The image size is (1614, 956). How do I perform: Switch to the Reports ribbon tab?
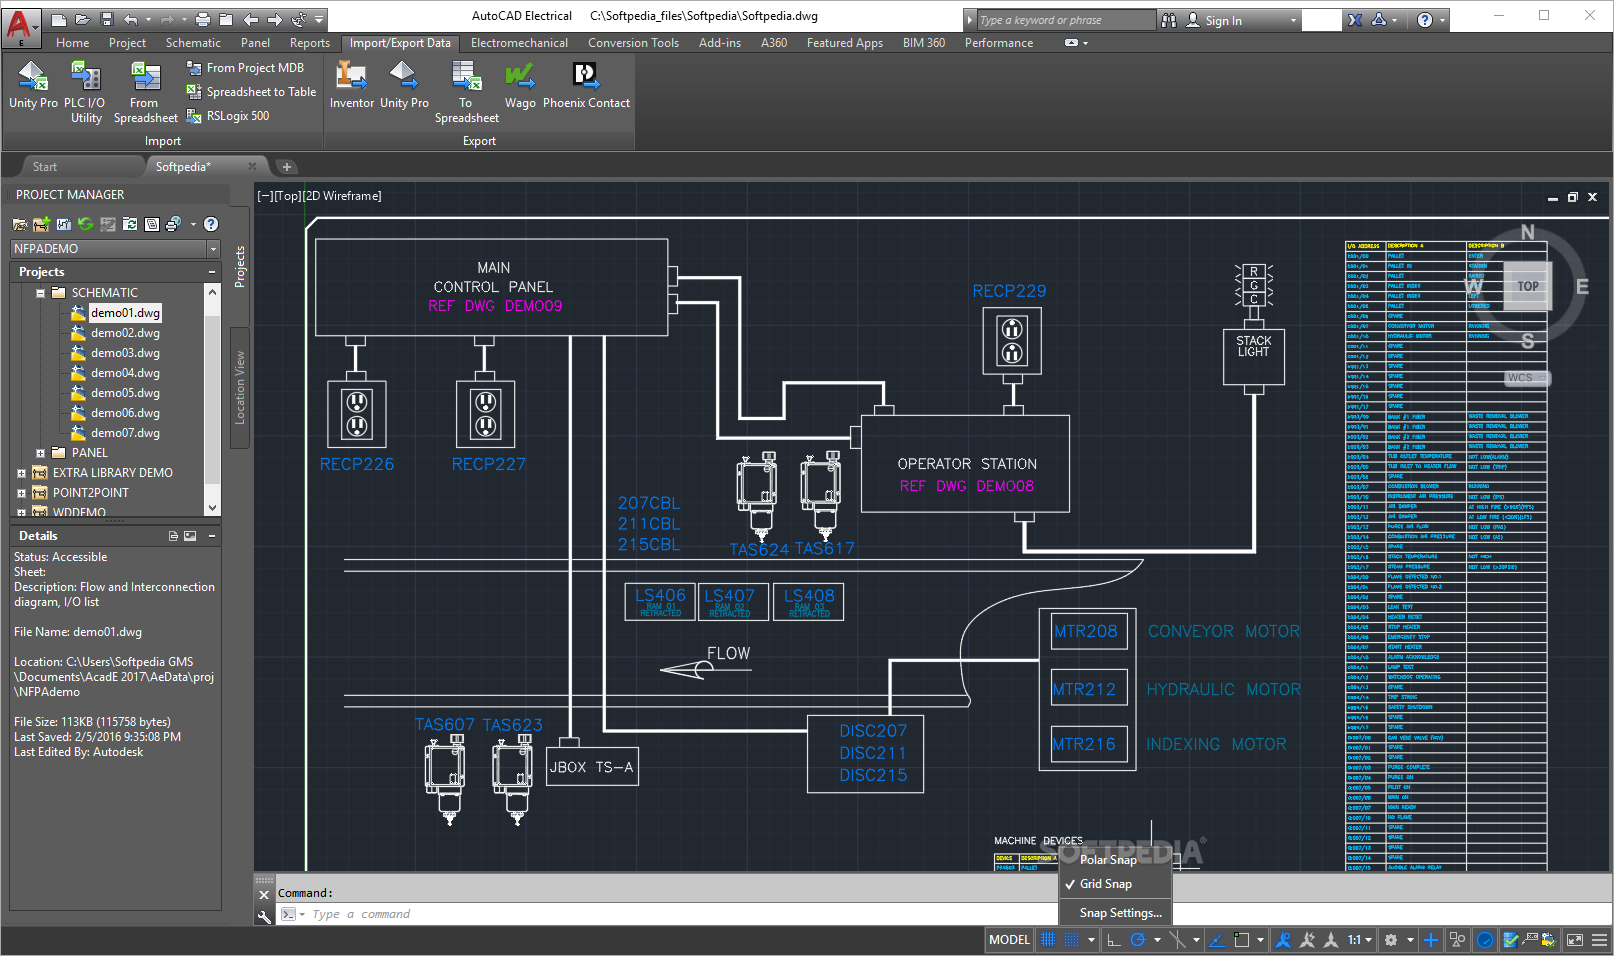click(x=310, y=43)
